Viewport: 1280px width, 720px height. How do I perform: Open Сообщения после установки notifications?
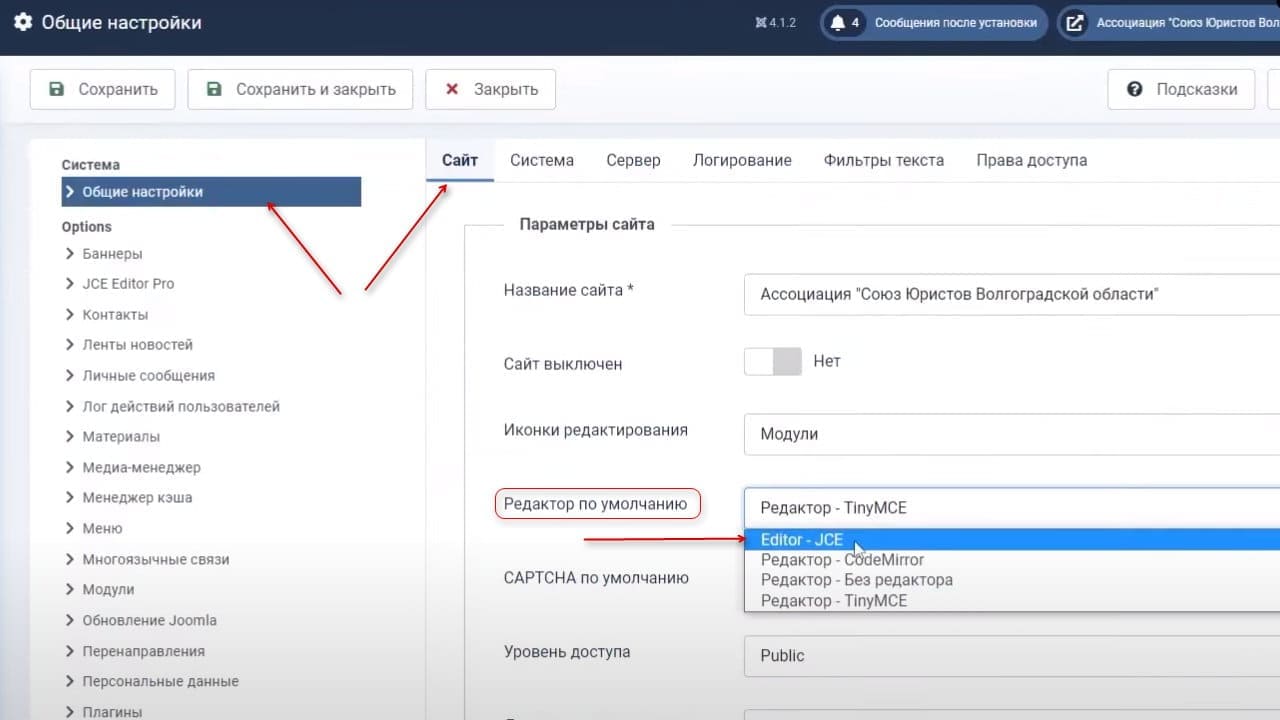[935, 23]
